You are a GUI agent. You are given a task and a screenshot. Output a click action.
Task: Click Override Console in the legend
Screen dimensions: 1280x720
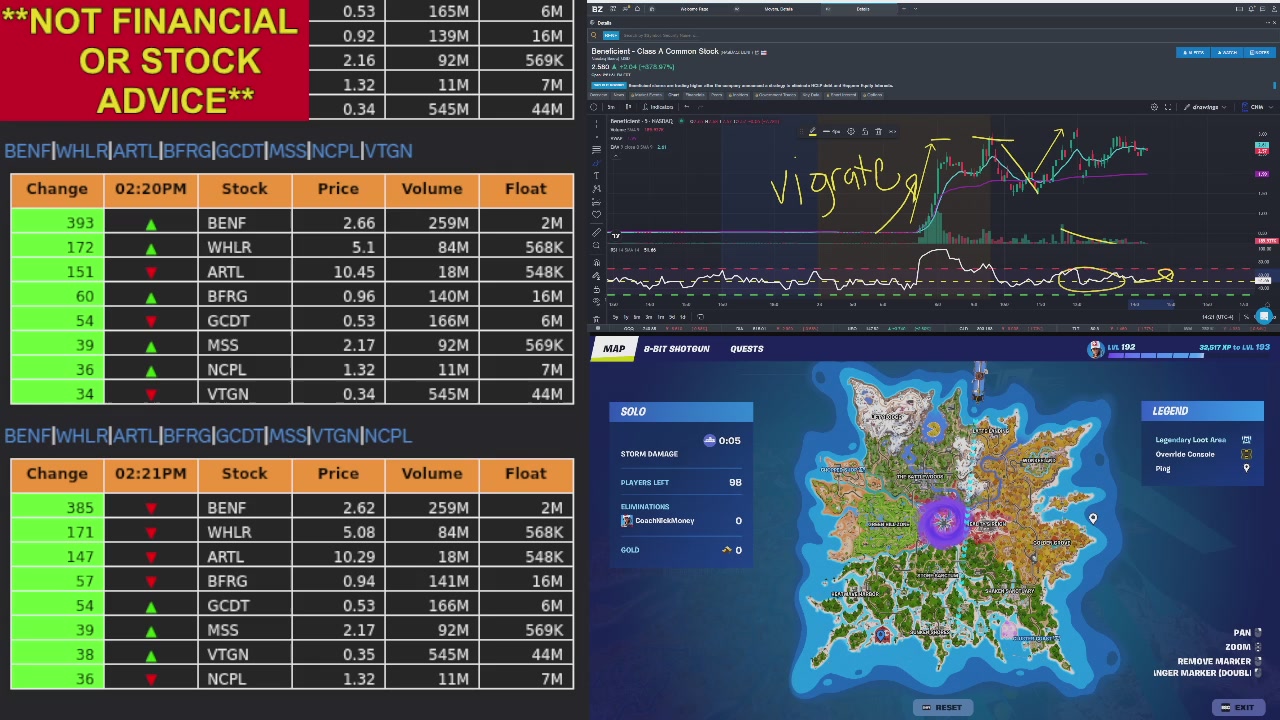tap(1185, 454)
